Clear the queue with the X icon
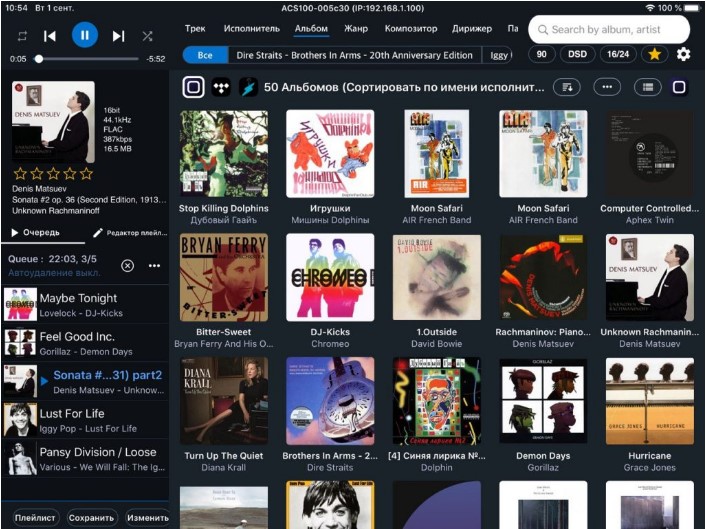 coord(127,266)
